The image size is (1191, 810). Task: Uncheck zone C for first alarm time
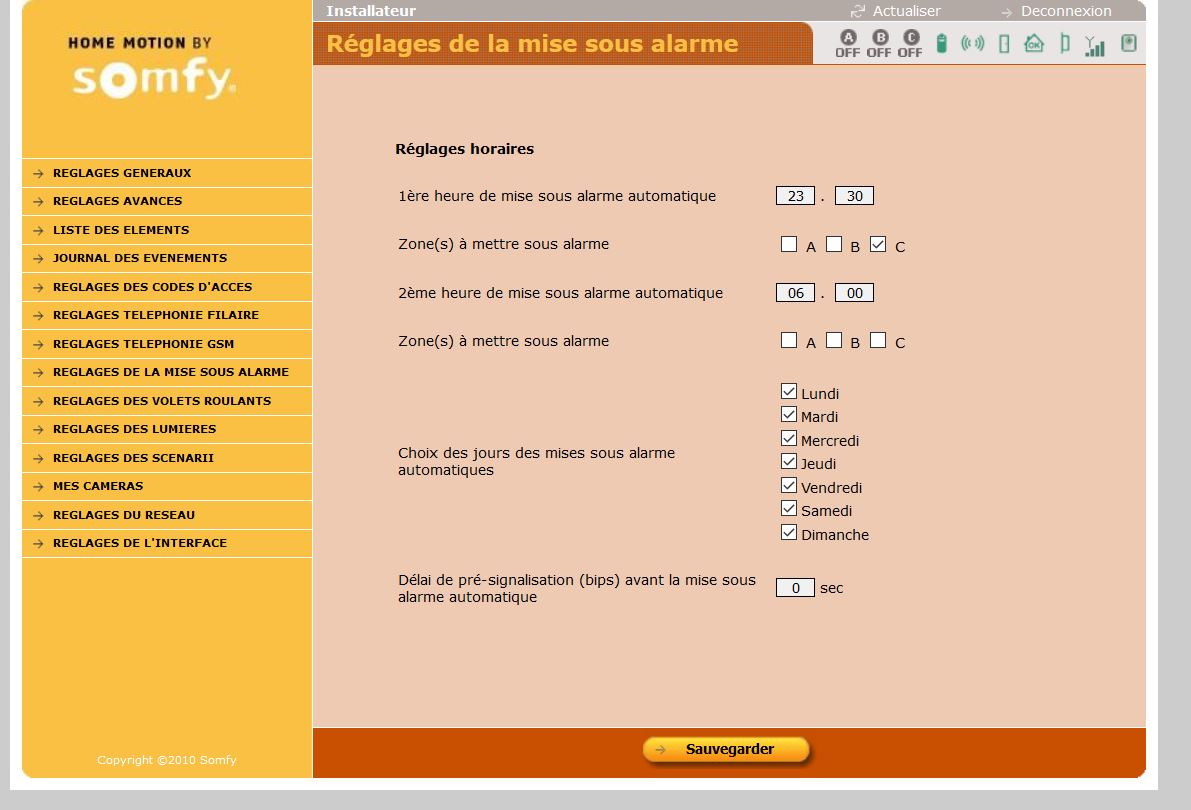pyautogui.click(x=878, y=244)
